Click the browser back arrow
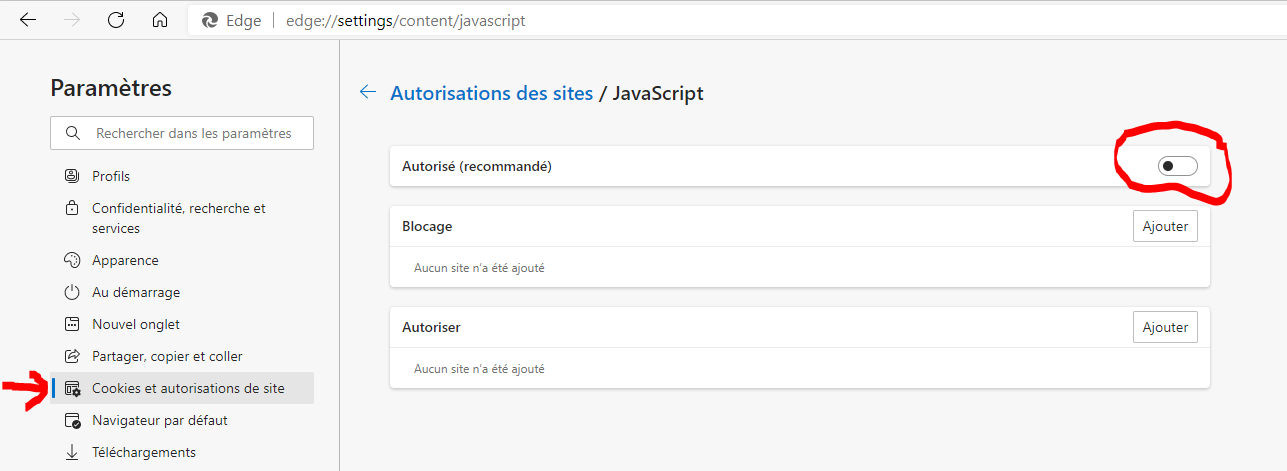1287x471 pixels. 28,20
